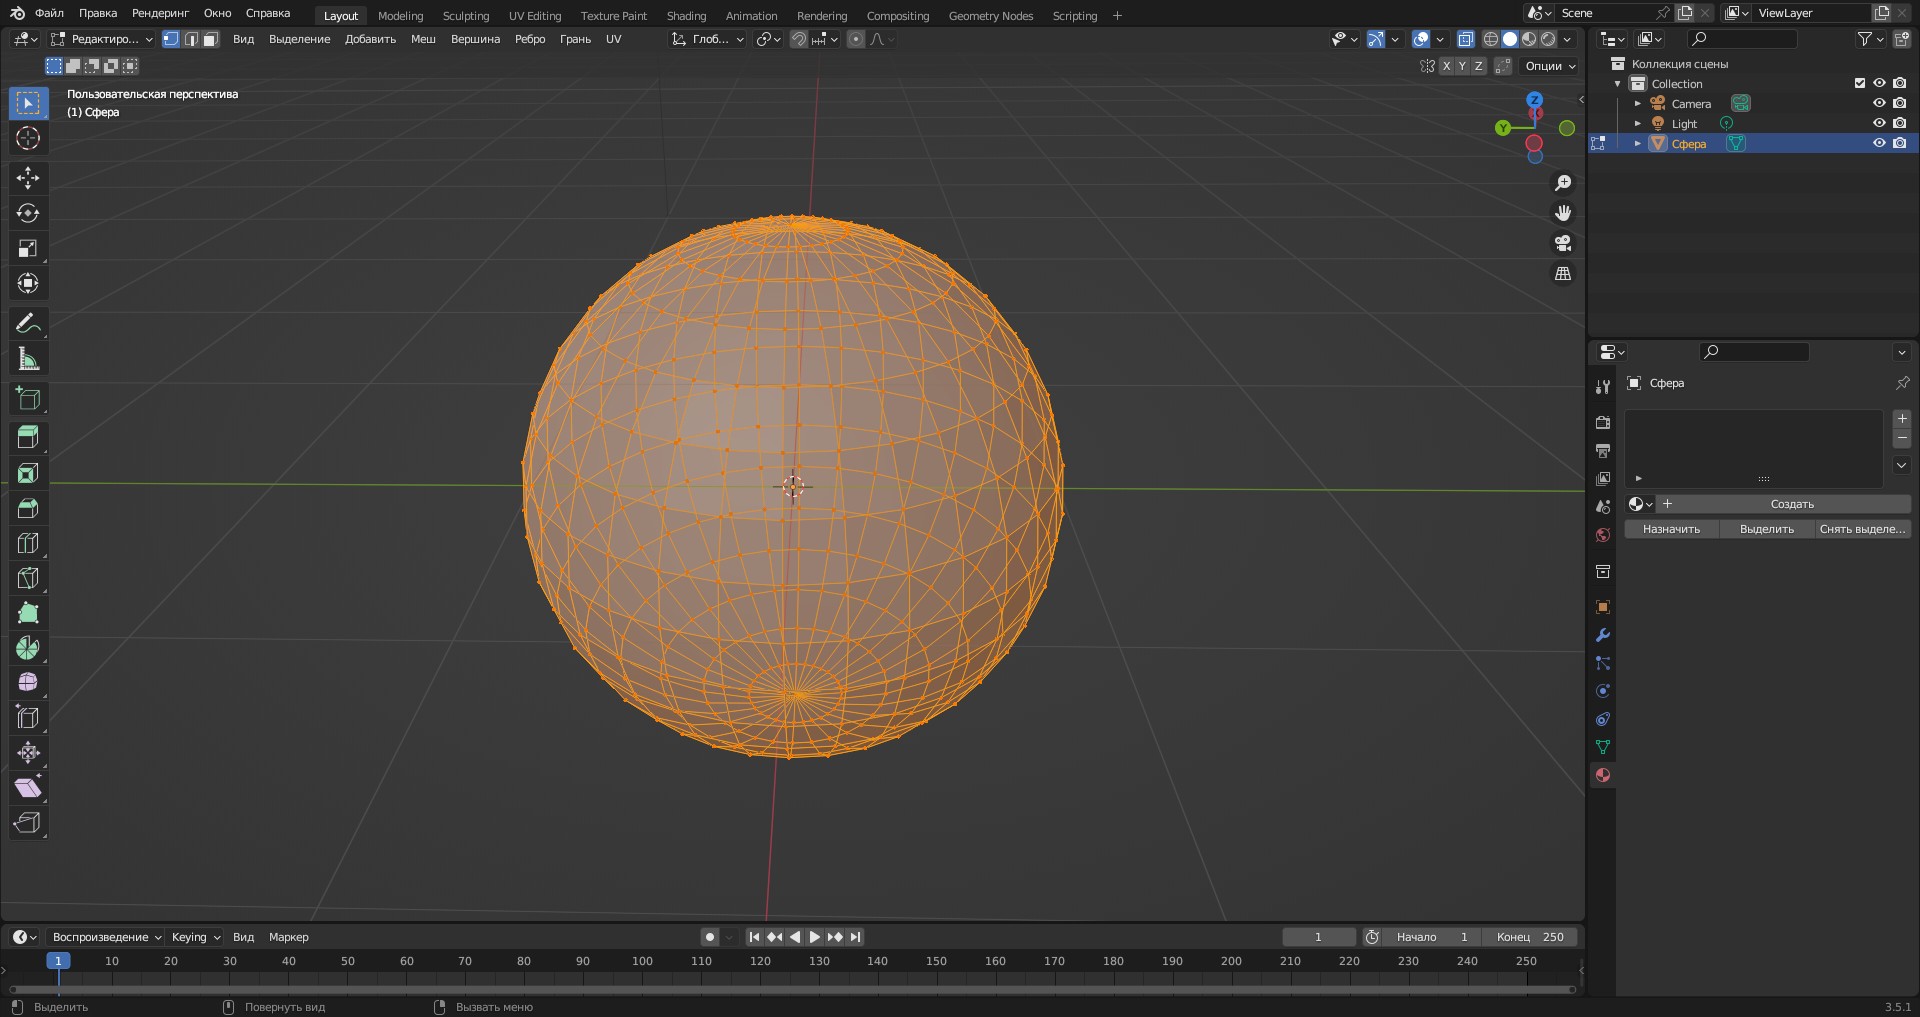Choose the Extrude Region tool
Image resolution: width=1920 pixels, height=1017 pixels.
28,437
